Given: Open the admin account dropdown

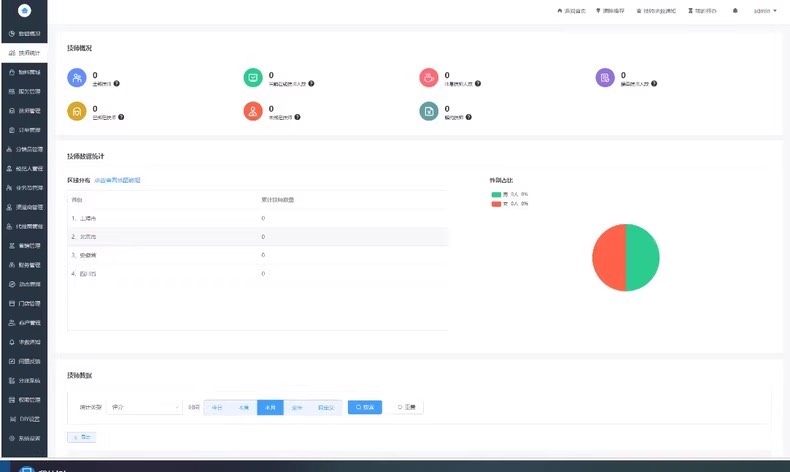Looking at the screenshot, I should (765, 11).
